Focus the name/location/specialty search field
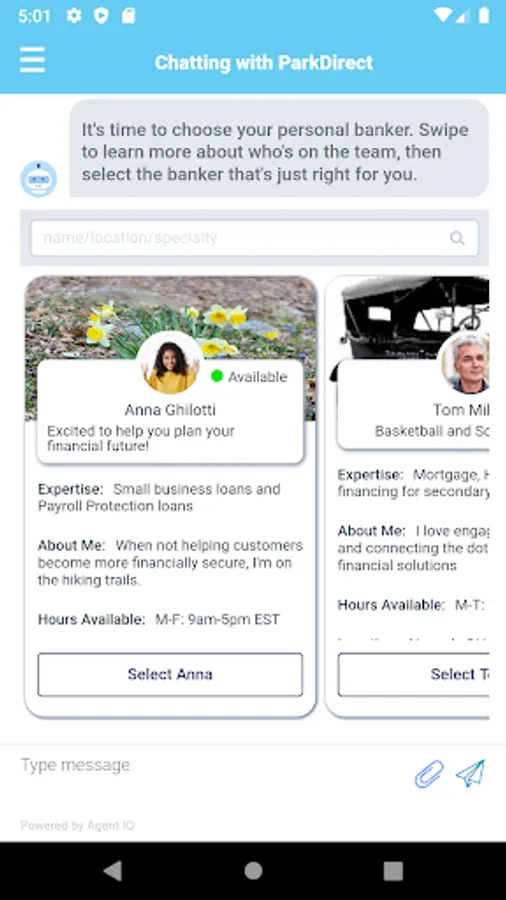Screen dimensions: 506x900 pos(254,238)
